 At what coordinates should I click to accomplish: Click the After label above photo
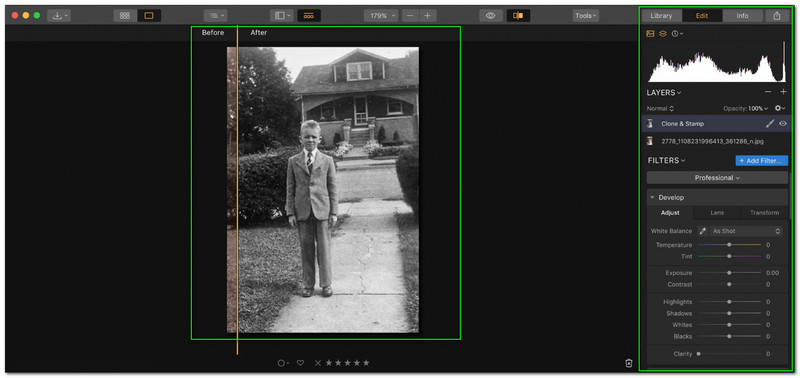pyautogui.click(x=259, y=33)
